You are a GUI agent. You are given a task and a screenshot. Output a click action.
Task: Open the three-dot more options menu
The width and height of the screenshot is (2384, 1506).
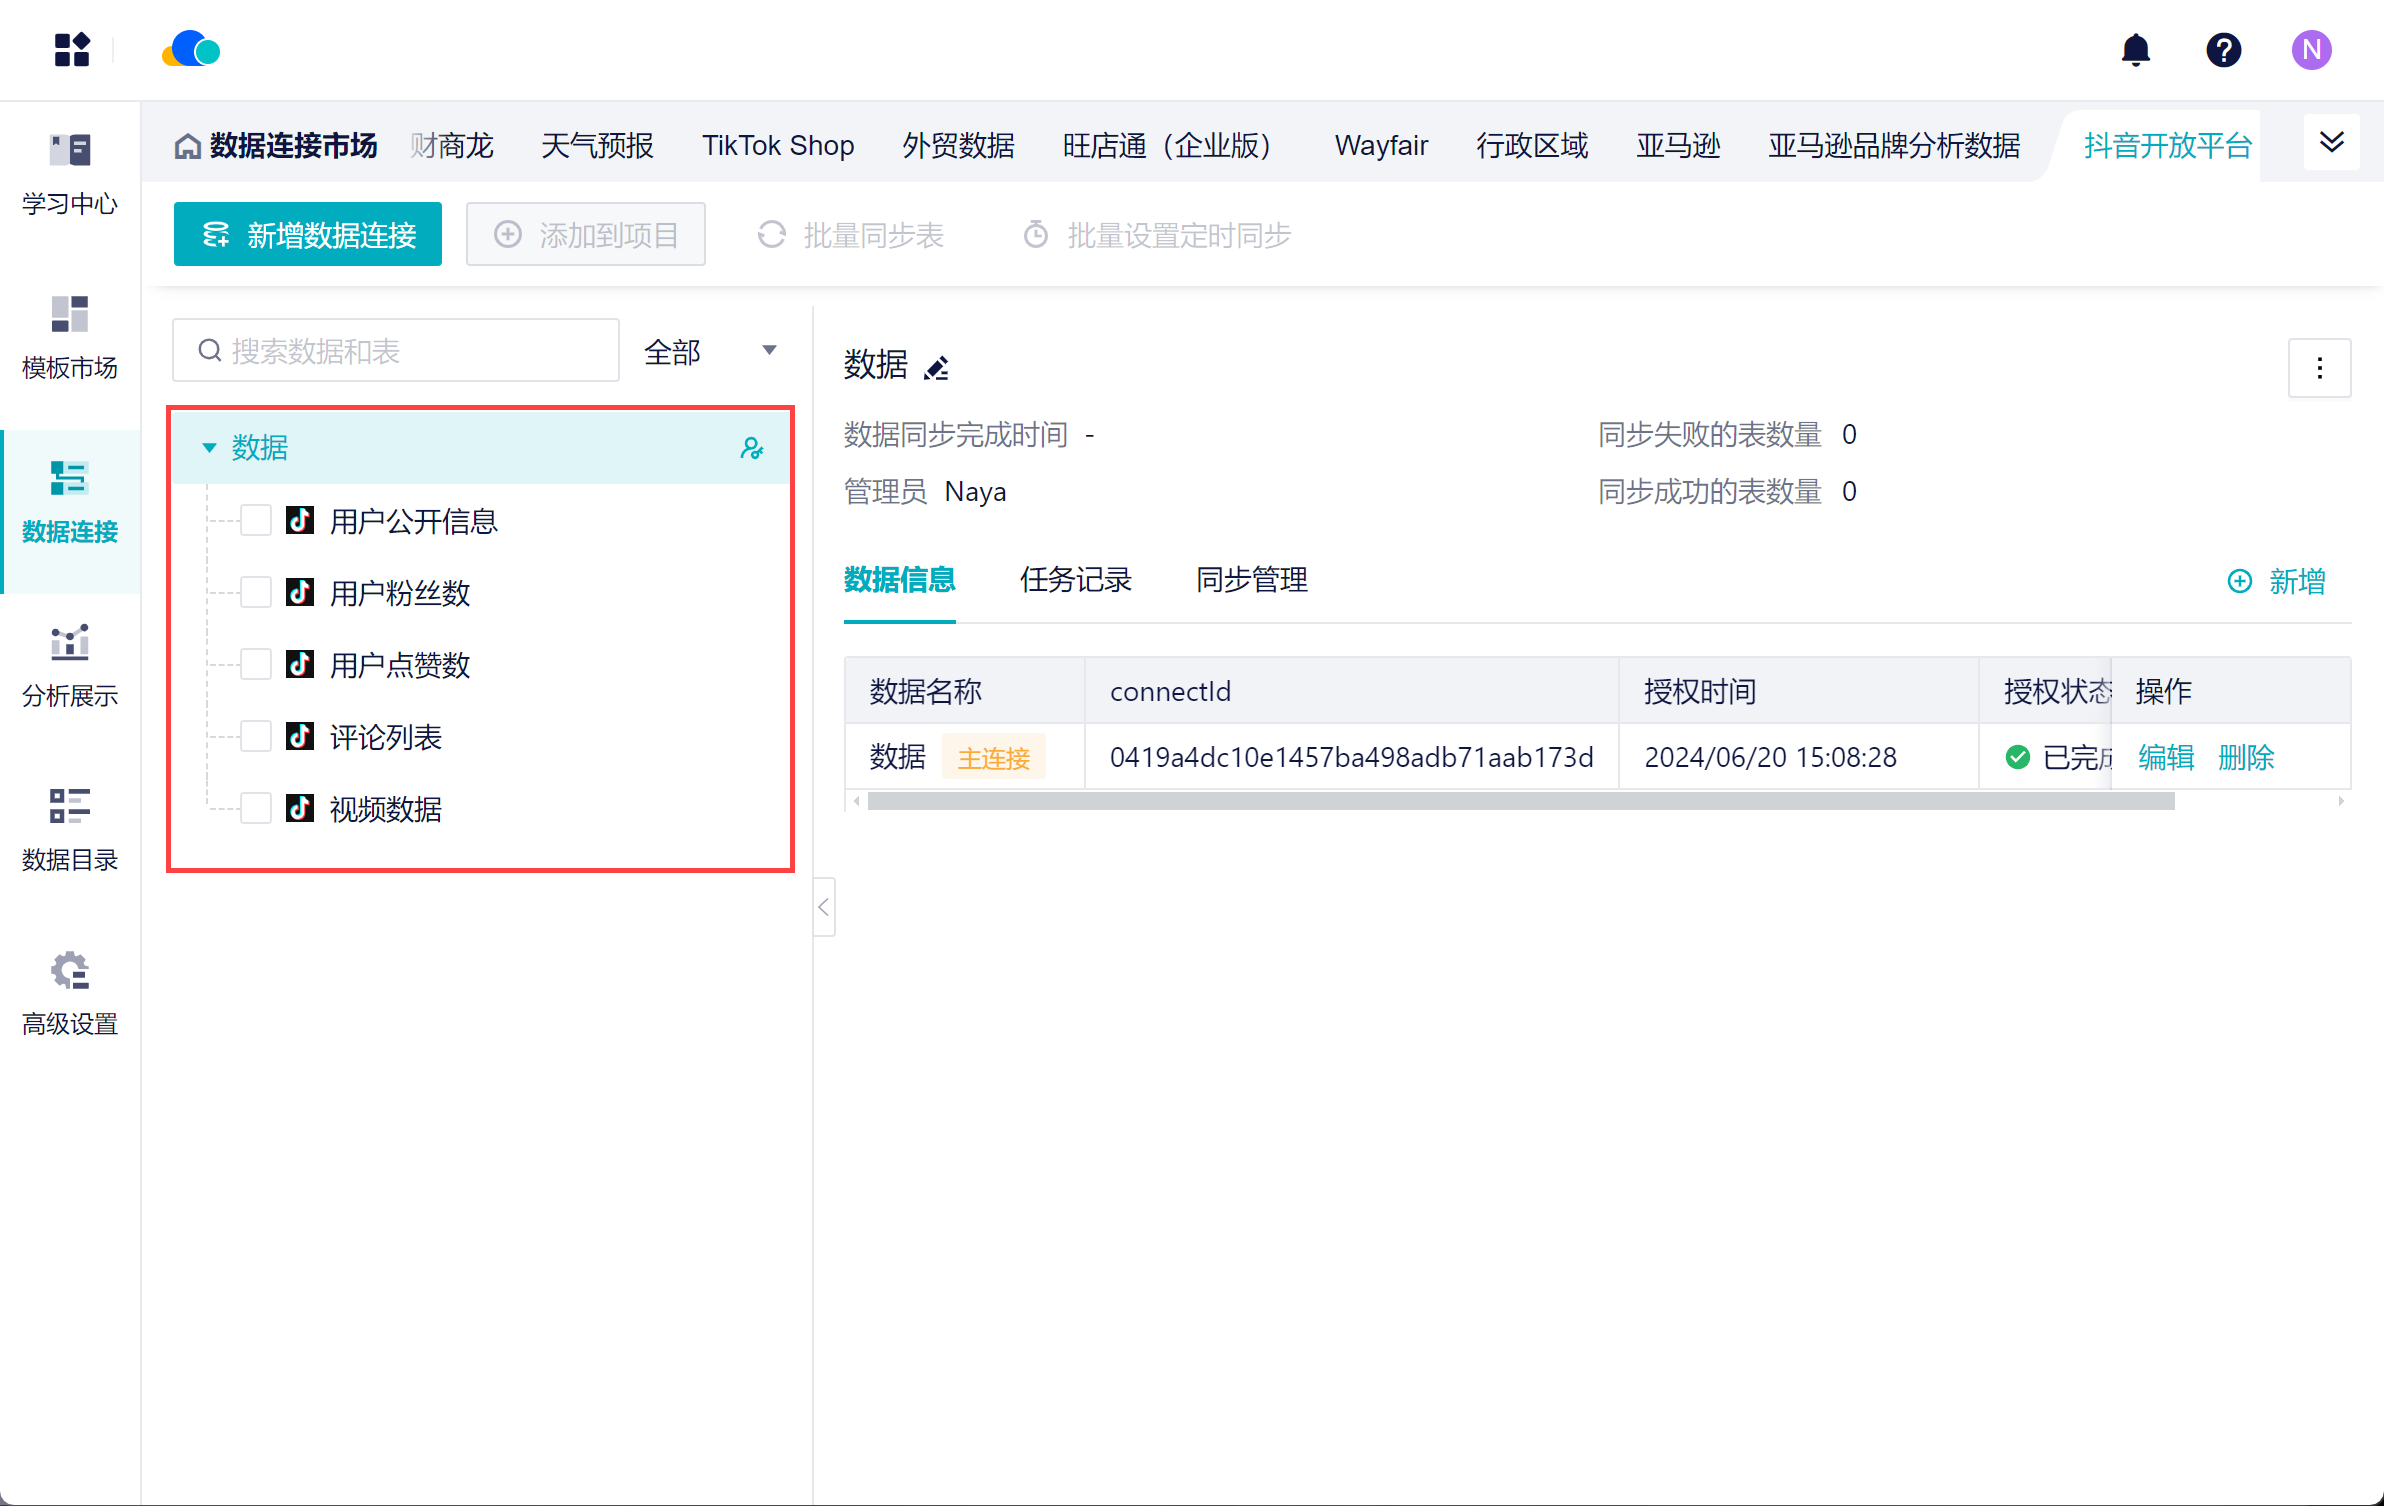click(x=2319, y=368)
